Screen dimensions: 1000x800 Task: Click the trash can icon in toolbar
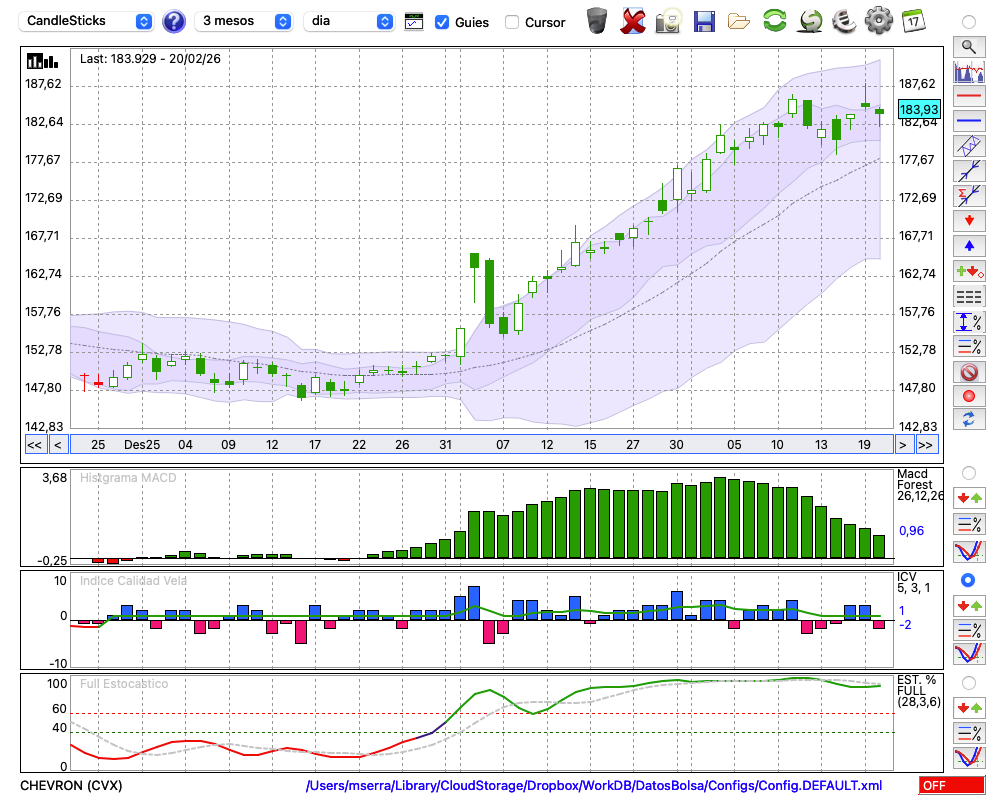coord(597,20)
